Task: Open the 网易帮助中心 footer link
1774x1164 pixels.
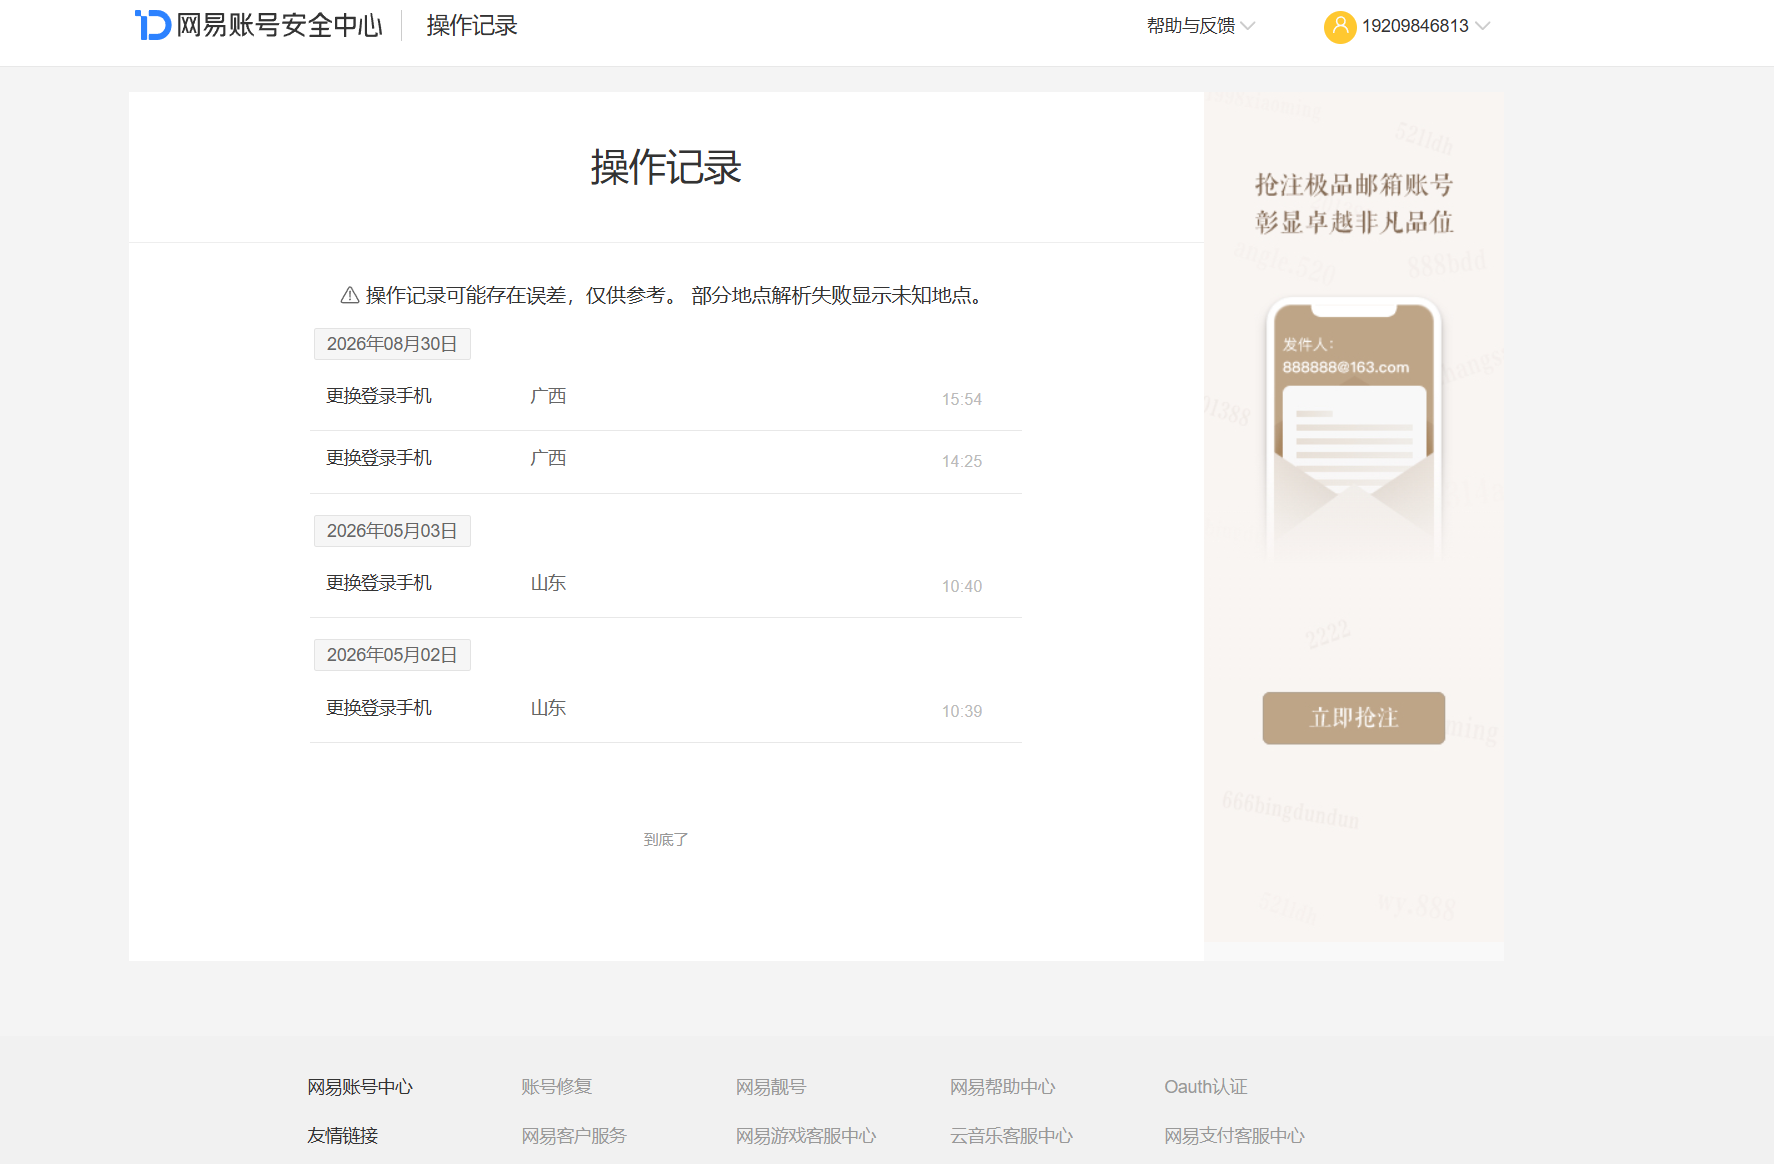Action: tap(1003, 1087)
